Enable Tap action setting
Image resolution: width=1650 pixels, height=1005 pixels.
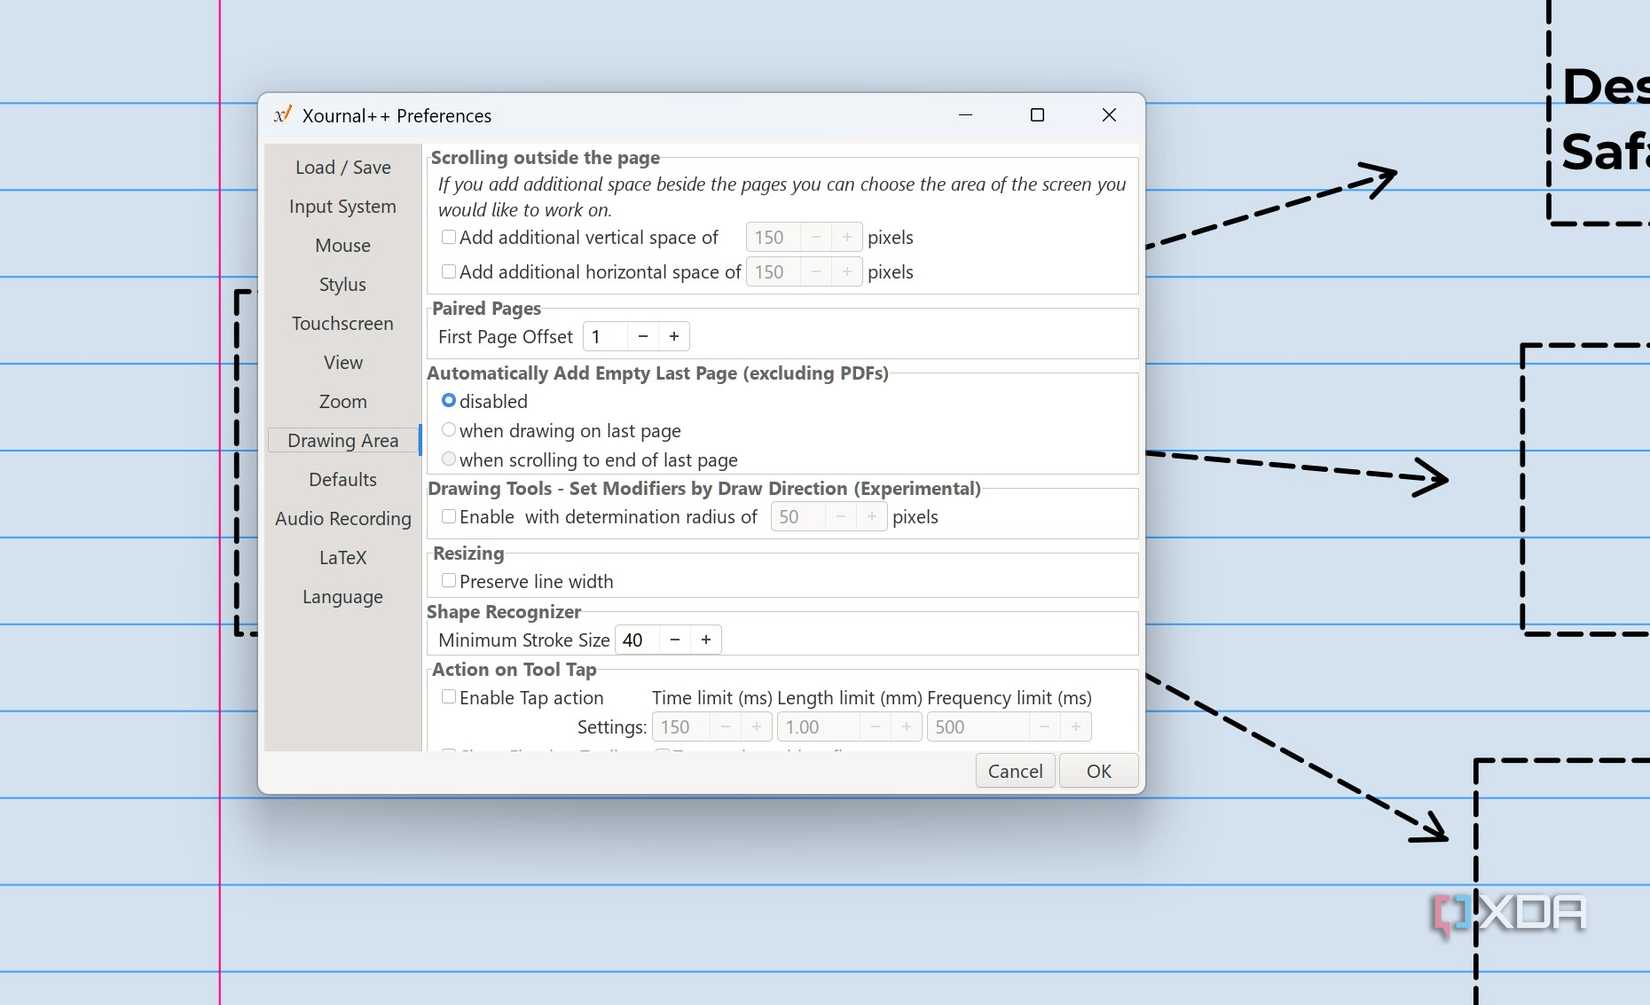pos(448,697)
